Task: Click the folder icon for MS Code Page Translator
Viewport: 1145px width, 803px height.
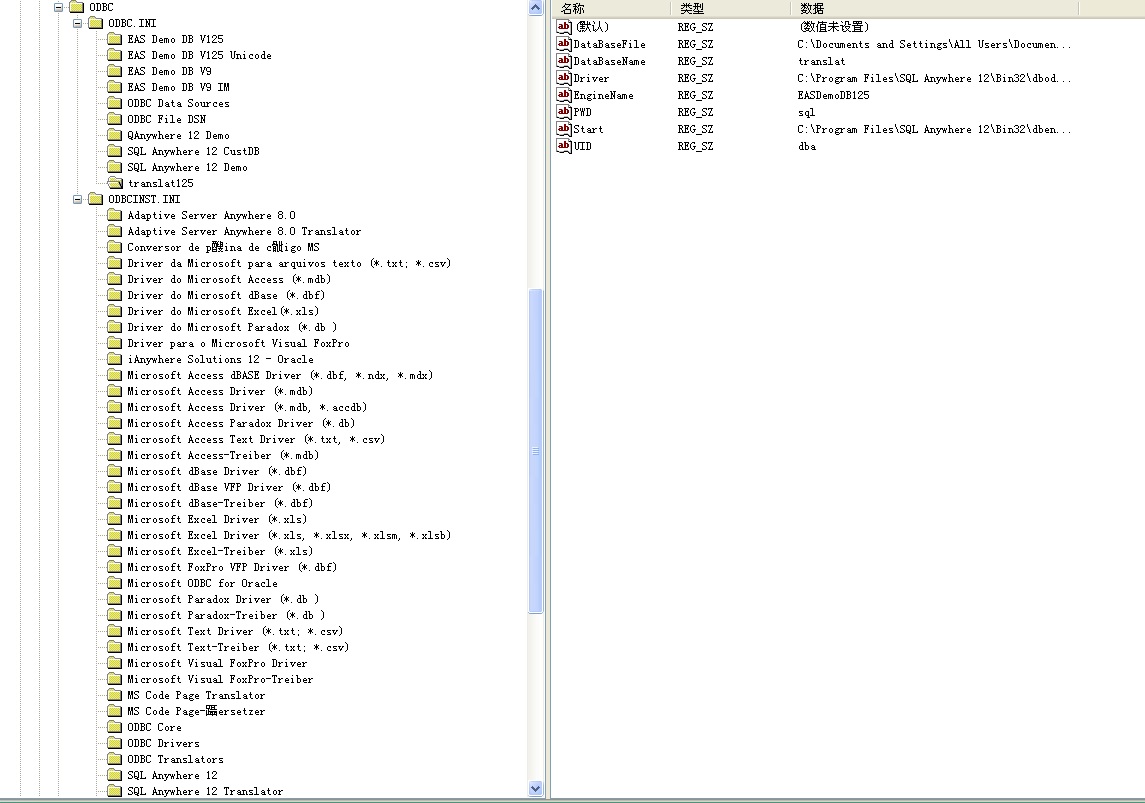Action: pyautogui.click(x=115, y=695)
